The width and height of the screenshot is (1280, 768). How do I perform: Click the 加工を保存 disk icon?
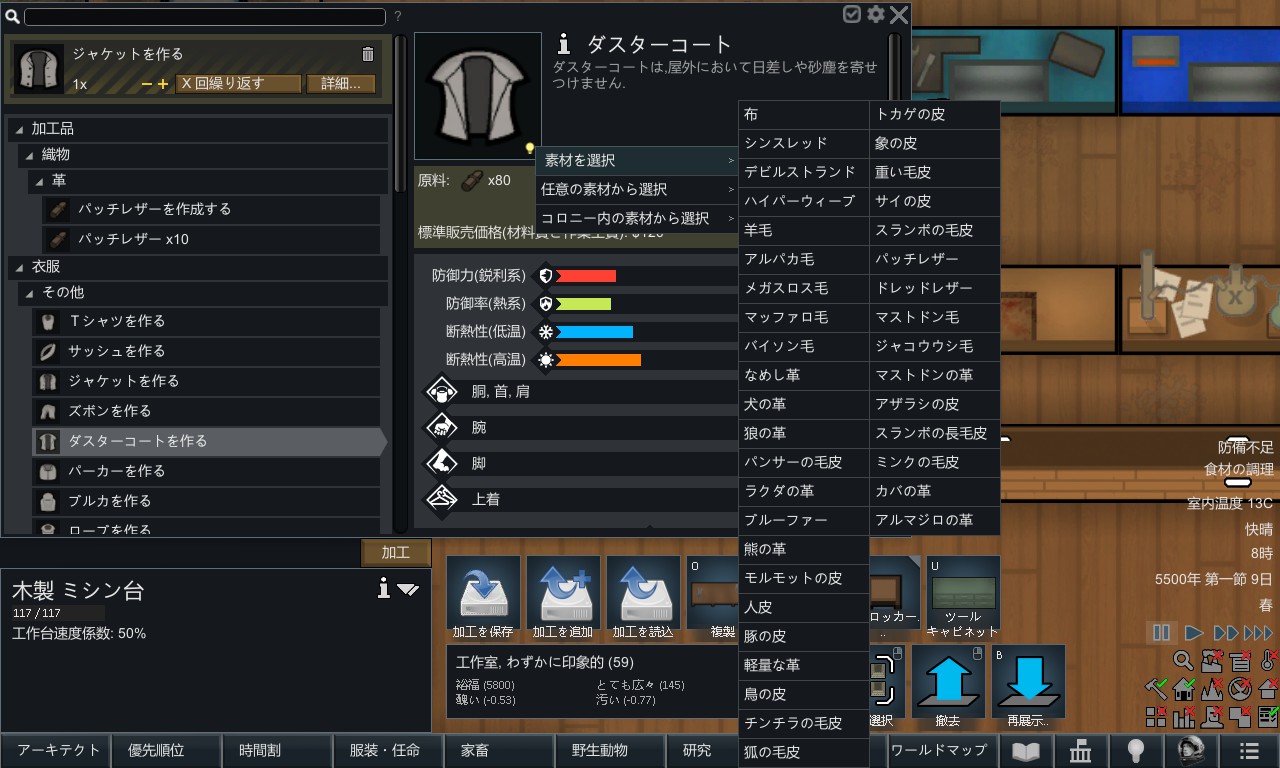[483, 592]
